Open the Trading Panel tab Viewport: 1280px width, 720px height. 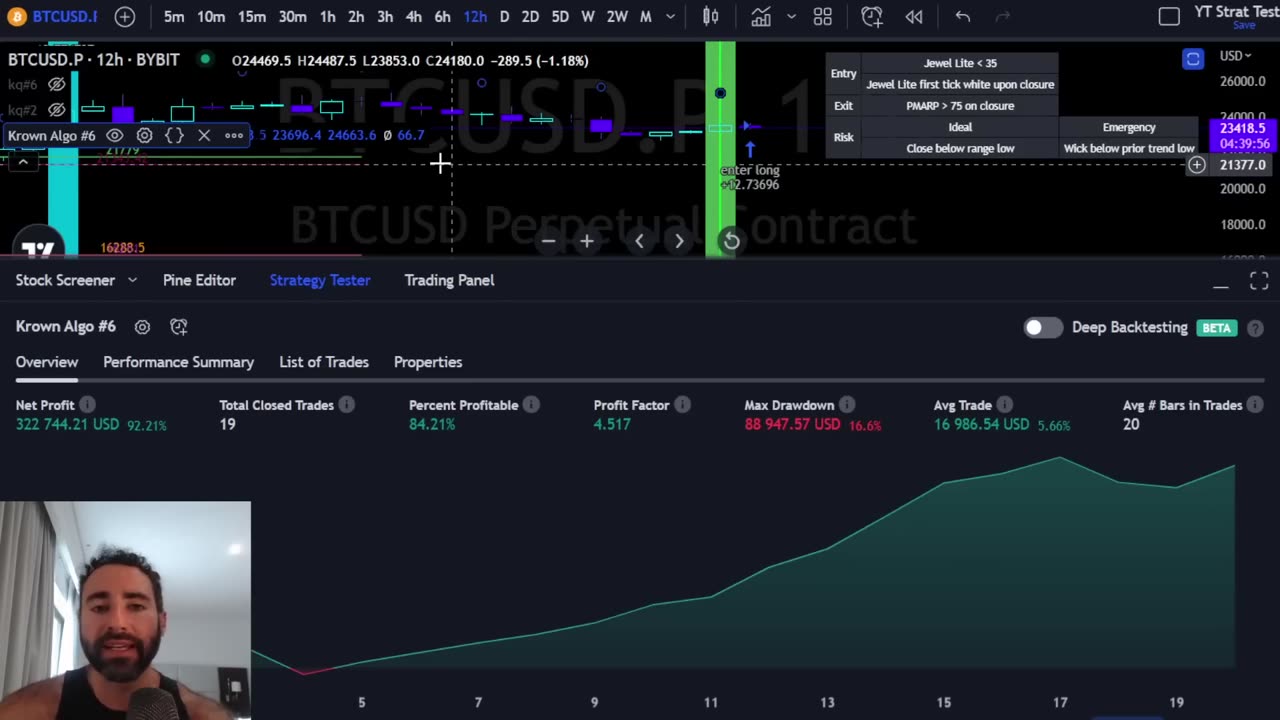point(449,280)
